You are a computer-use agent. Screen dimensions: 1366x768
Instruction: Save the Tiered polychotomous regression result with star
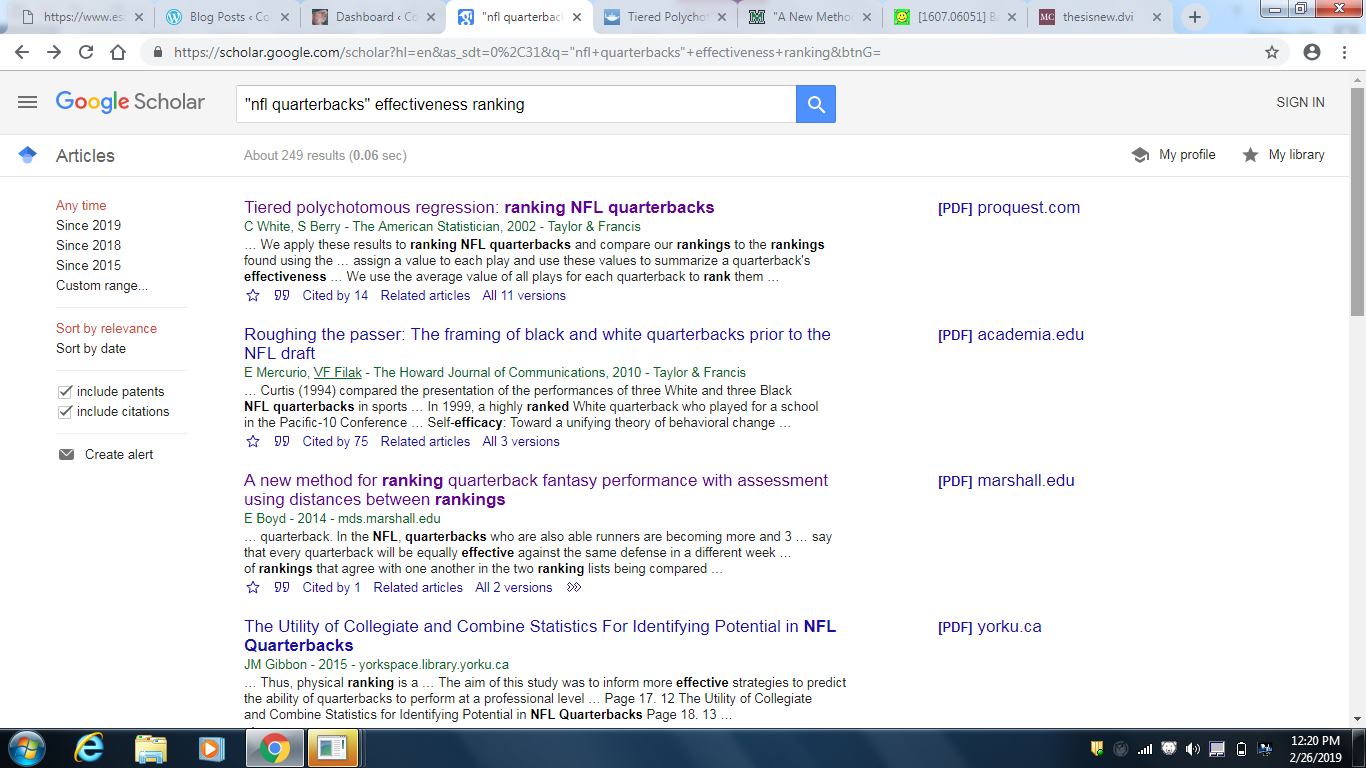point(253,296)
